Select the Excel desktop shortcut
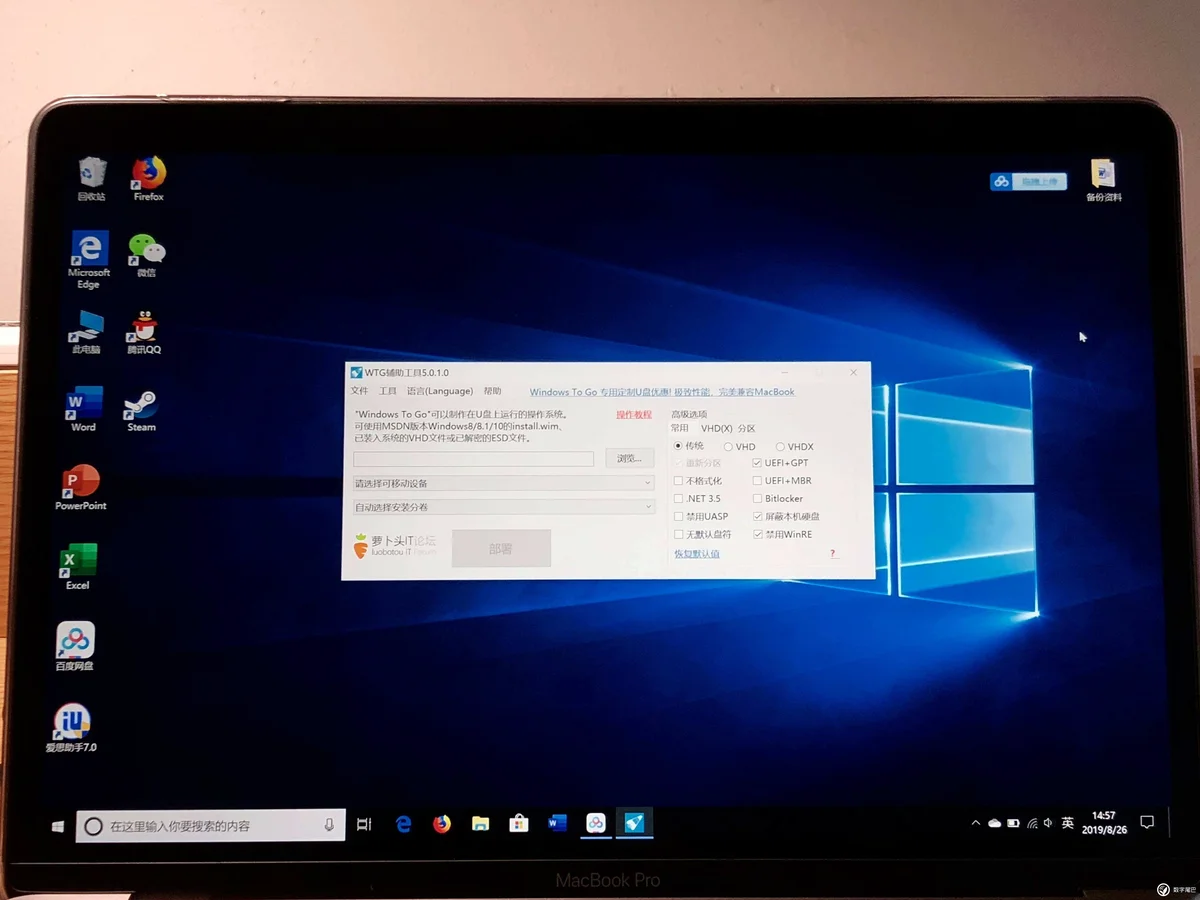Screen dimensions: 1200x900 pyautogui.click(x=78, y=566)
